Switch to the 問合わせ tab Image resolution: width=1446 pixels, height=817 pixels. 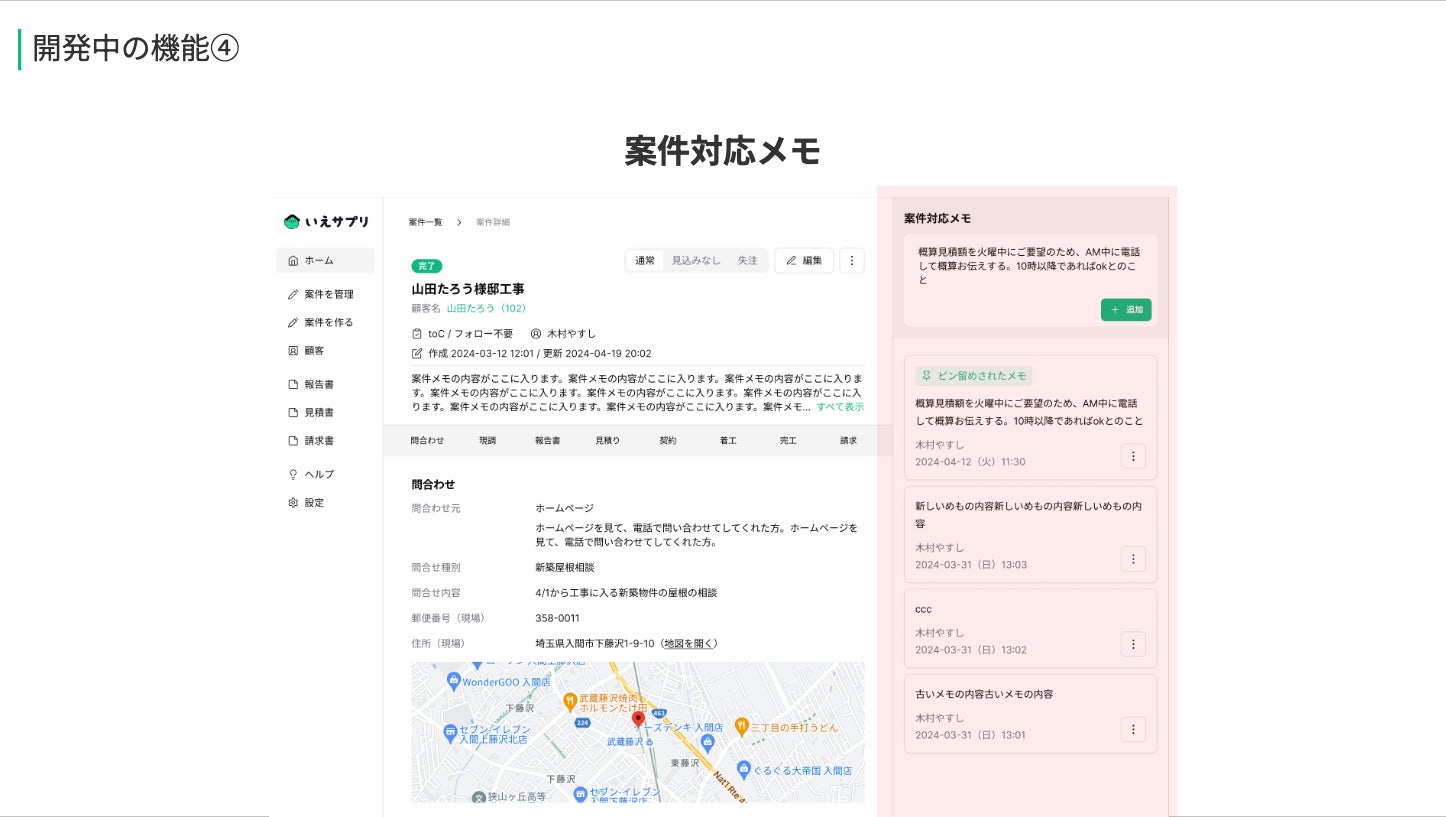(x=427, y=441)
